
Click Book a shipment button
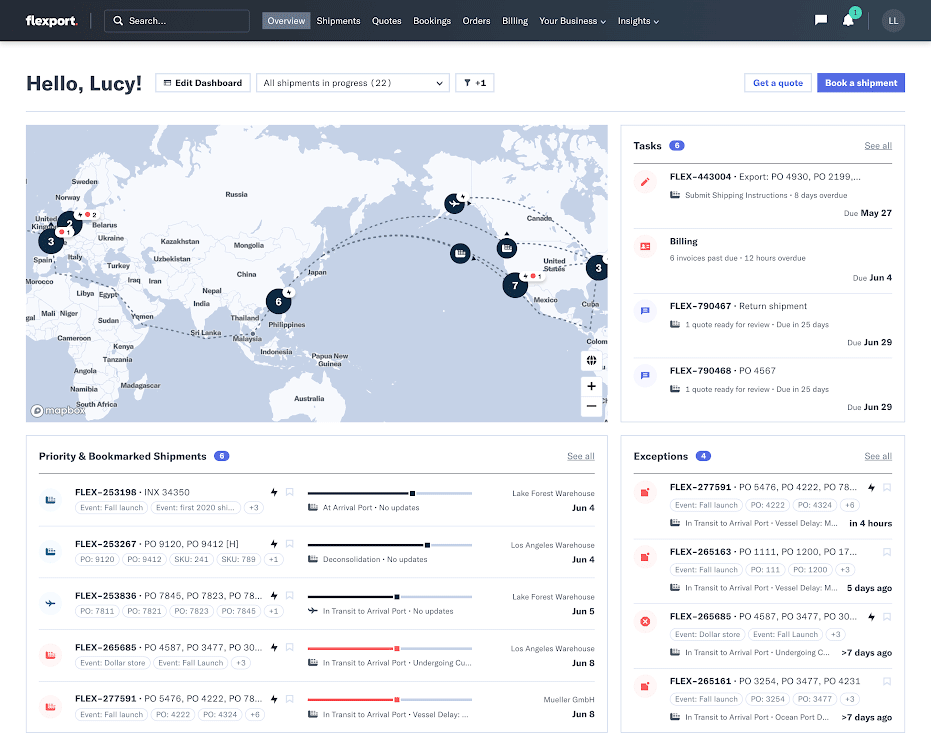click(861, 83)
